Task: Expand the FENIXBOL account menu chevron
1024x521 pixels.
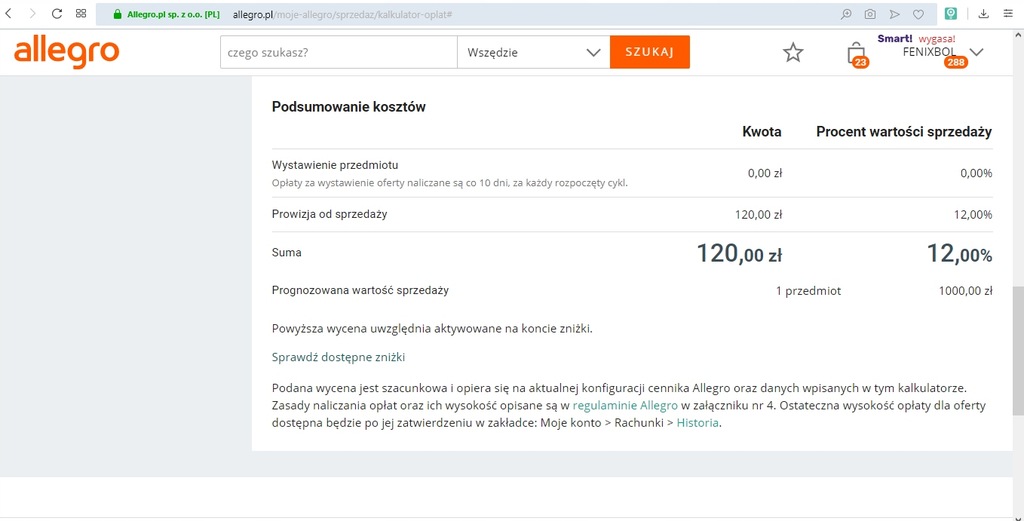Action: click(977, 52)
